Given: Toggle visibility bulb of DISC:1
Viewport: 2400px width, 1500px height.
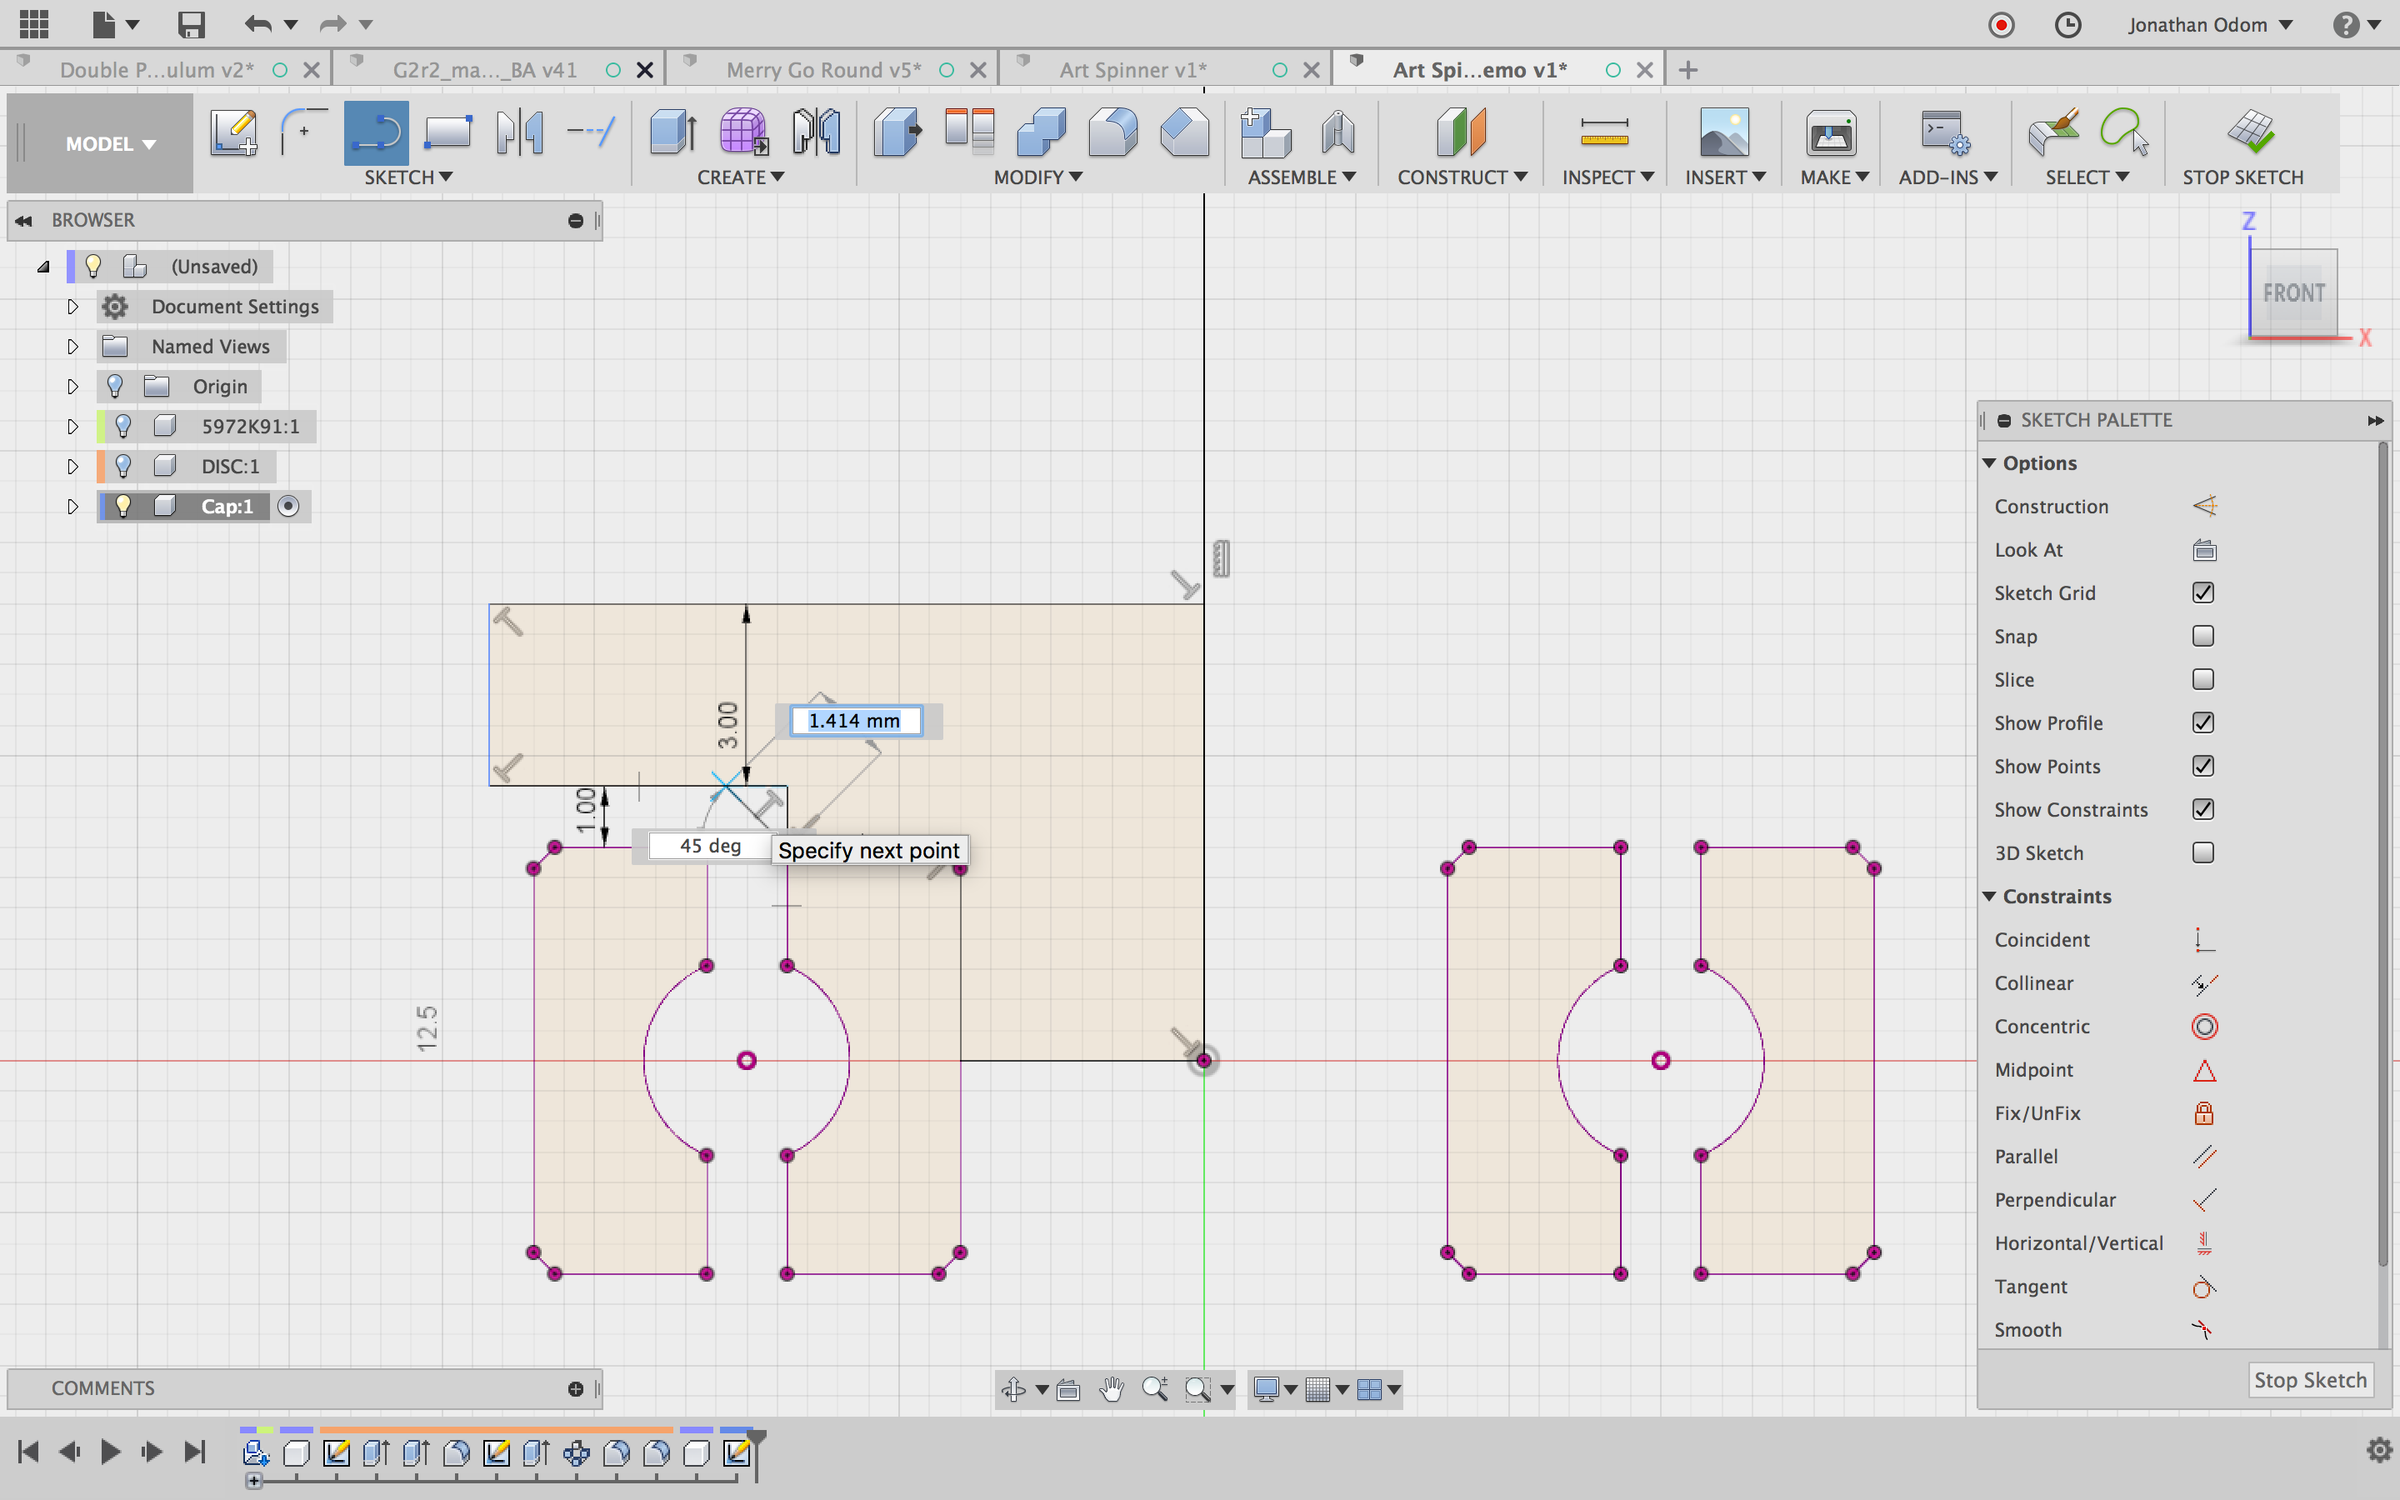Looking at the screenshot, I should 123,466.
